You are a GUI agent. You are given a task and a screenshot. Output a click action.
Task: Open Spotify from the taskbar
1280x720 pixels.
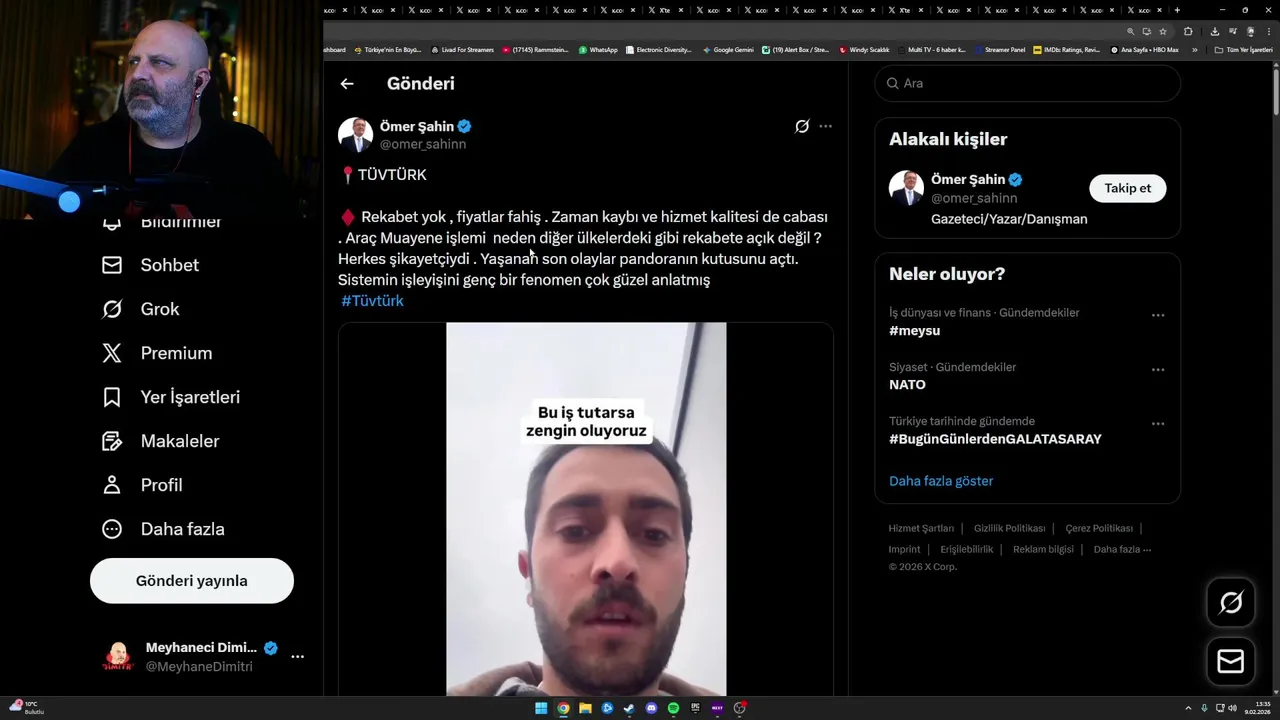tap(673, 708)
